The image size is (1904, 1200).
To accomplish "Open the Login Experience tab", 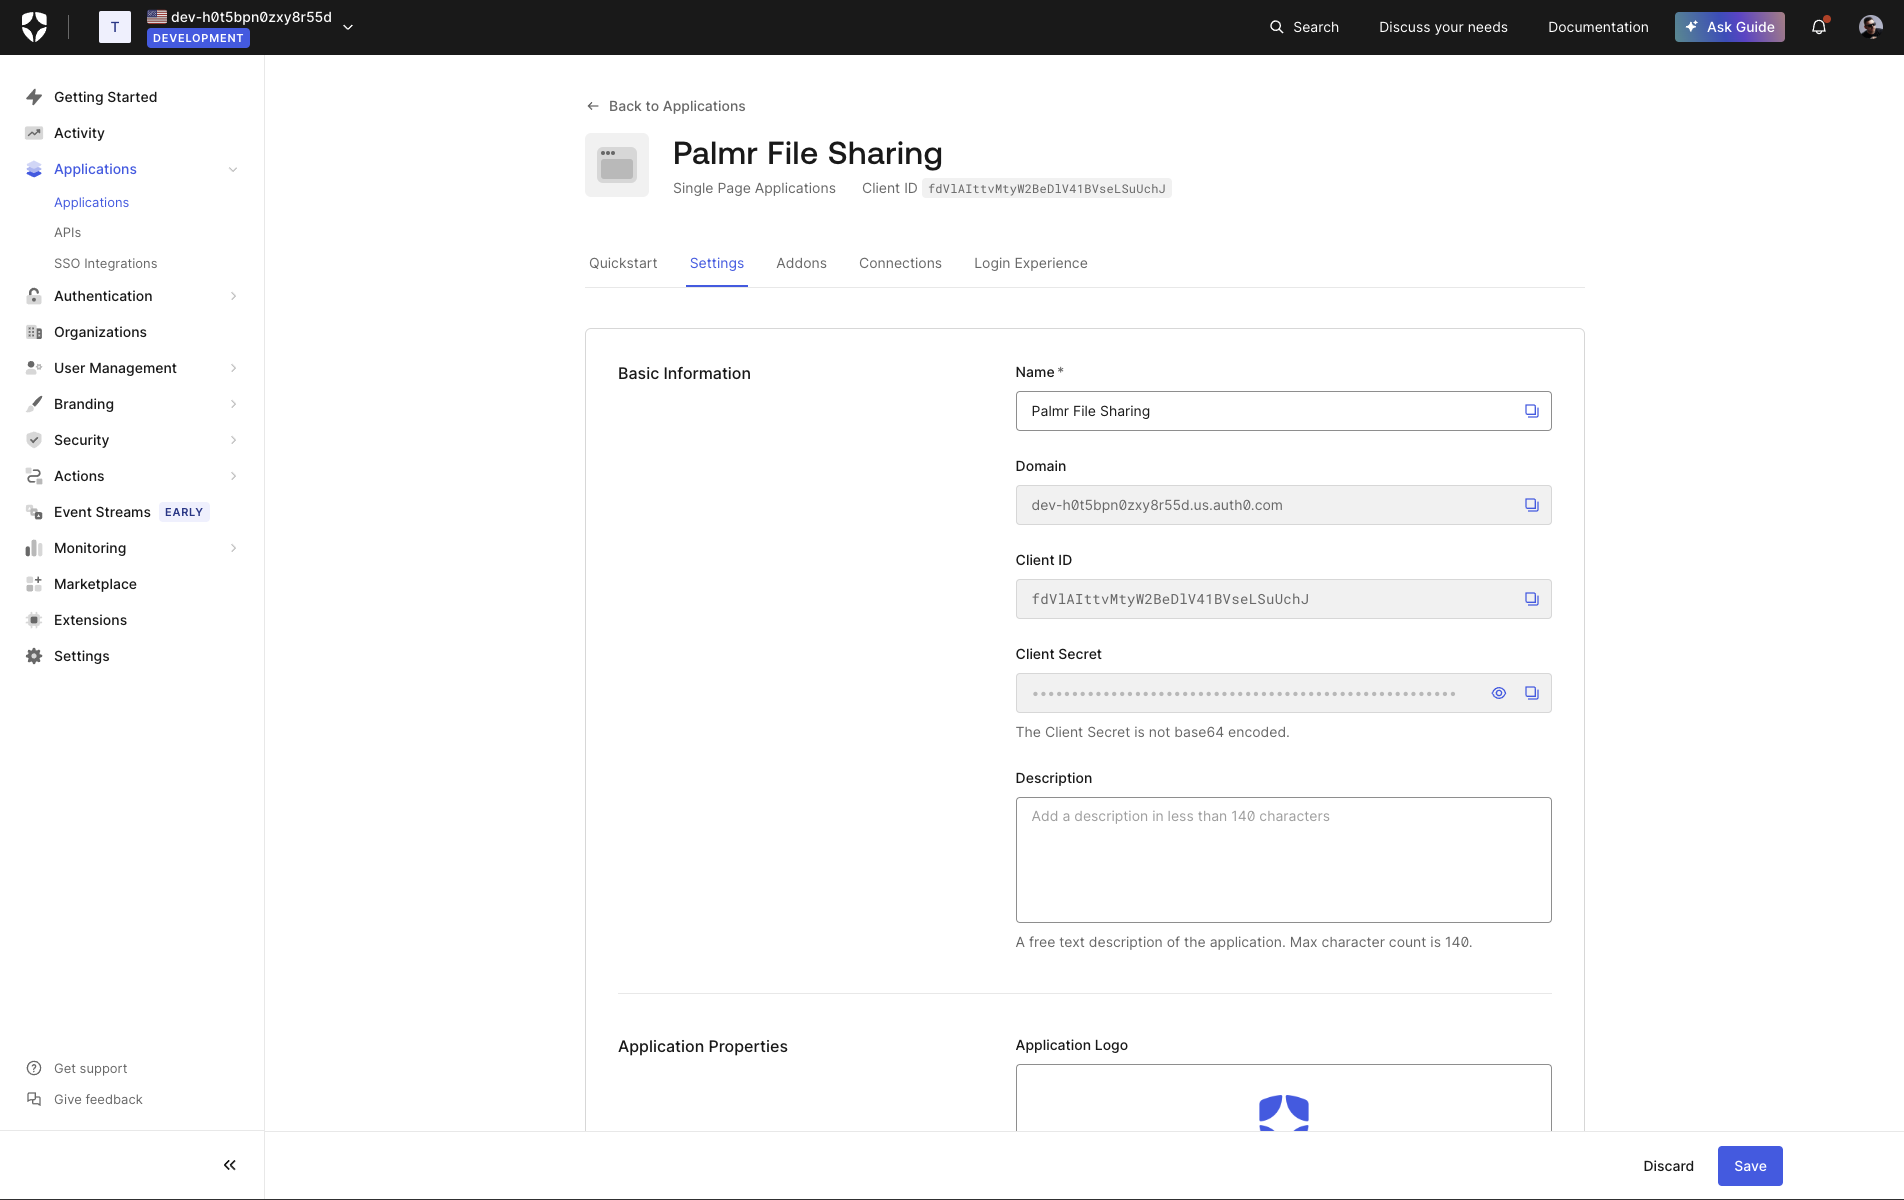I will tap(1031, 263).
